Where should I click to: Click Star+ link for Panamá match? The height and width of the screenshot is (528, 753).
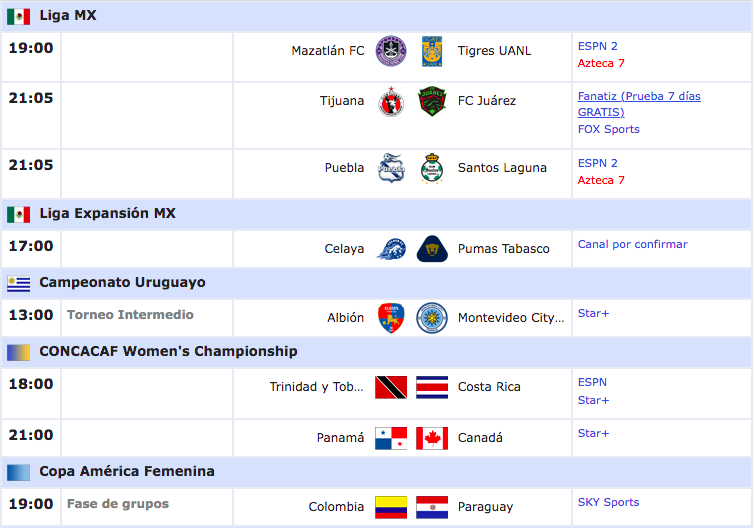pyautogui.click(x=593, y=433)
